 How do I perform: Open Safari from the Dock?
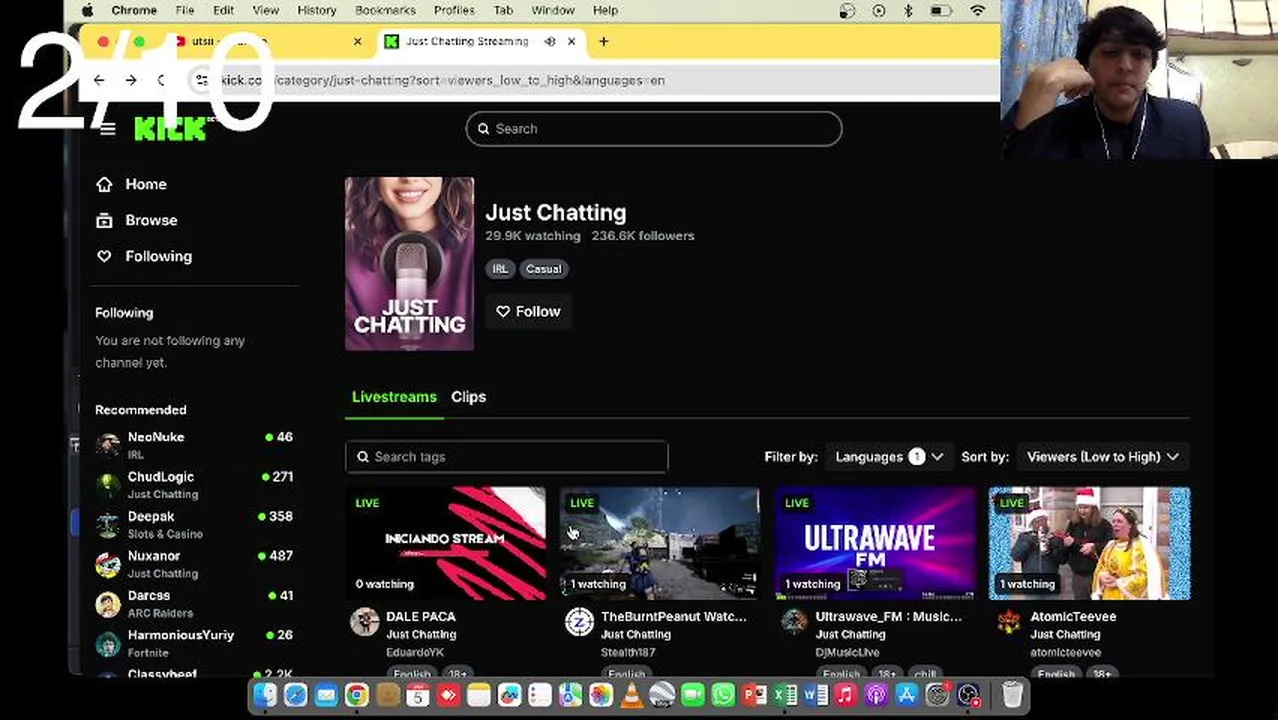click(296, 695)
